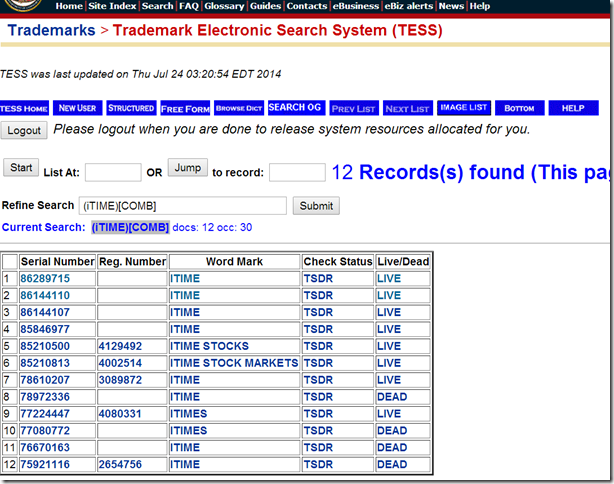The height and width of the screenshot is (484, 614).
Task: Click the Start button
Action: click(21, 168)
